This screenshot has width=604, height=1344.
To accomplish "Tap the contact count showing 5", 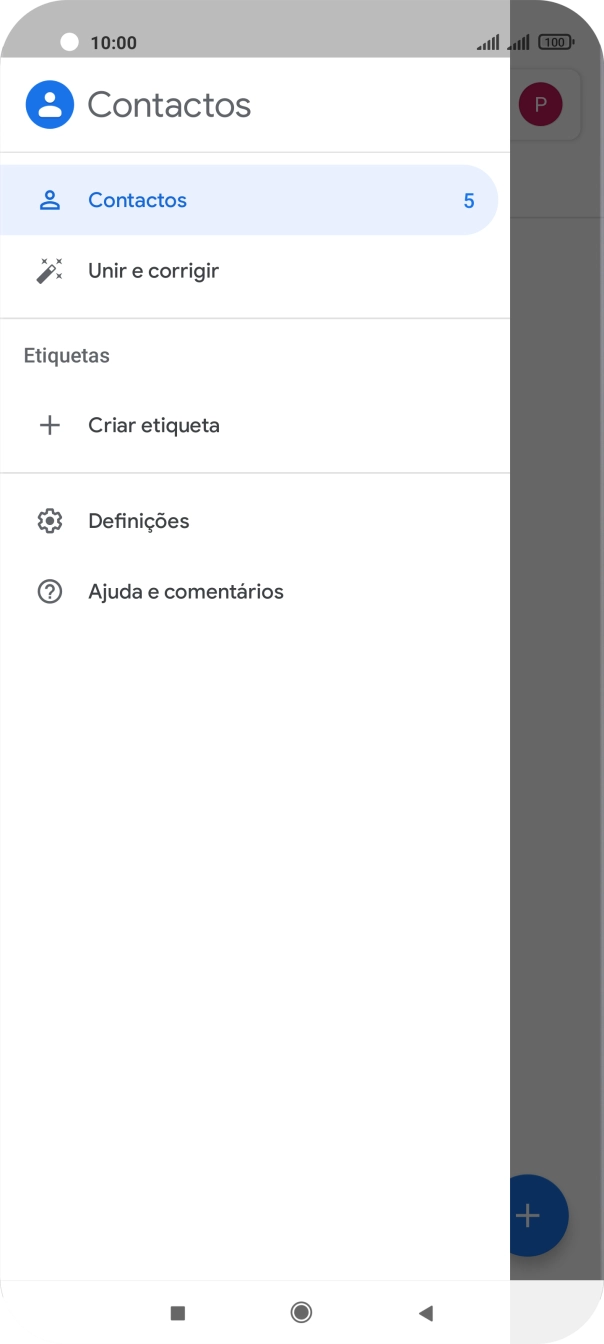I will pos(468,199).
